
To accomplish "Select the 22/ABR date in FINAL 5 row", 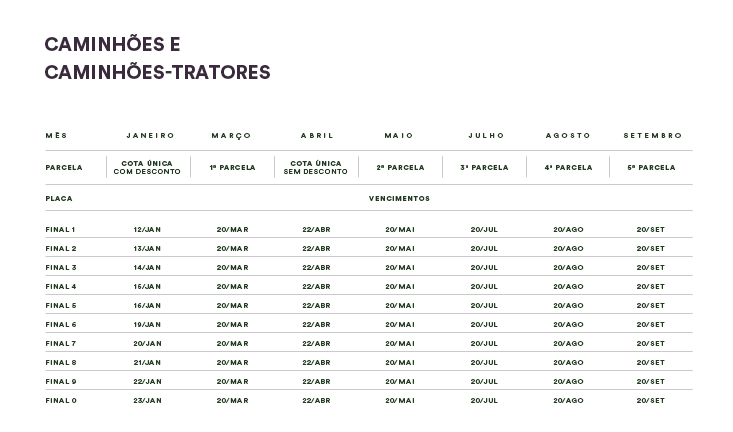I will coord(316,306).
